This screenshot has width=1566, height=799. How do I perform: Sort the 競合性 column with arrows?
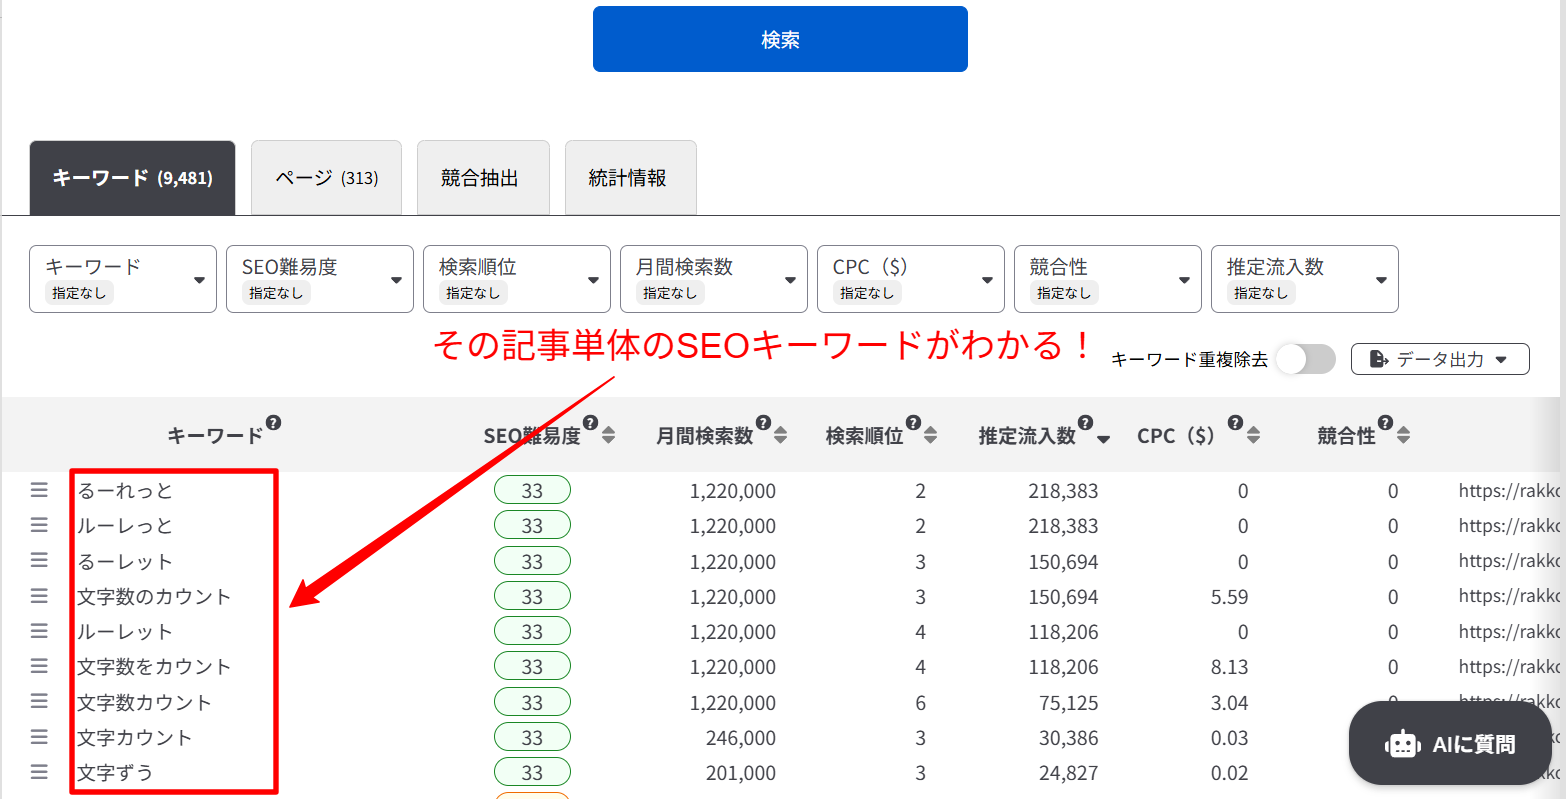click(1403, 435)
